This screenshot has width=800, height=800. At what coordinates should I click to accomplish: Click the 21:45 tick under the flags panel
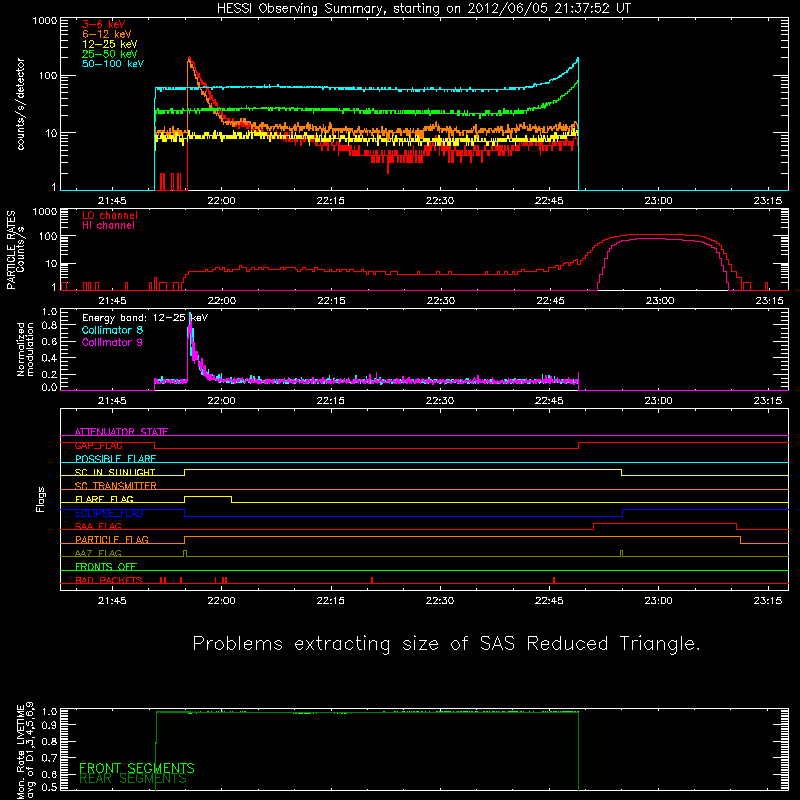(112, 601)
